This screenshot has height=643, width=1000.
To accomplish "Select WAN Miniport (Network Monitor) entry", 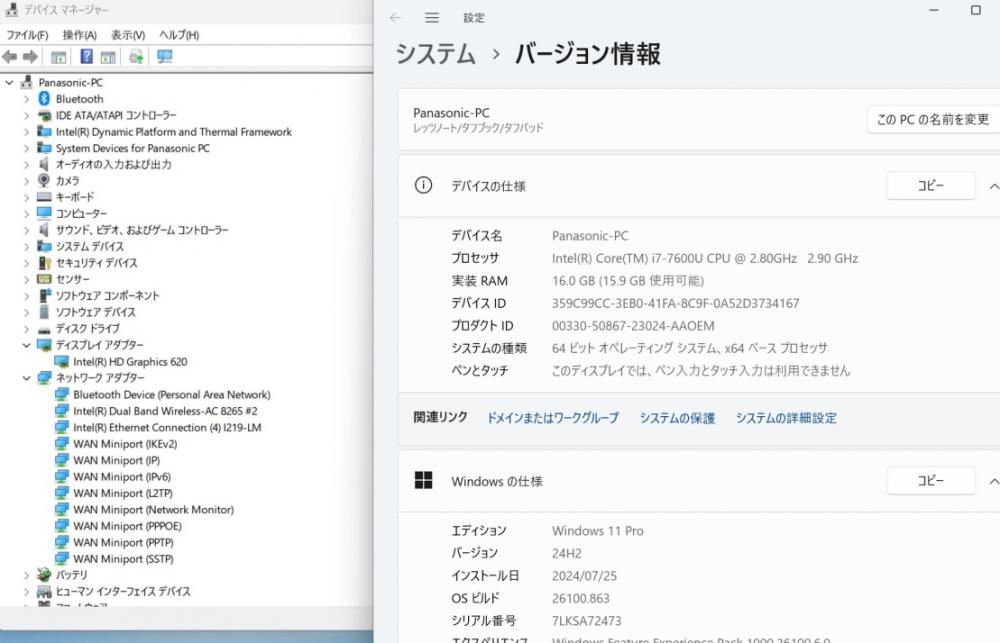I will pos(154,510).
